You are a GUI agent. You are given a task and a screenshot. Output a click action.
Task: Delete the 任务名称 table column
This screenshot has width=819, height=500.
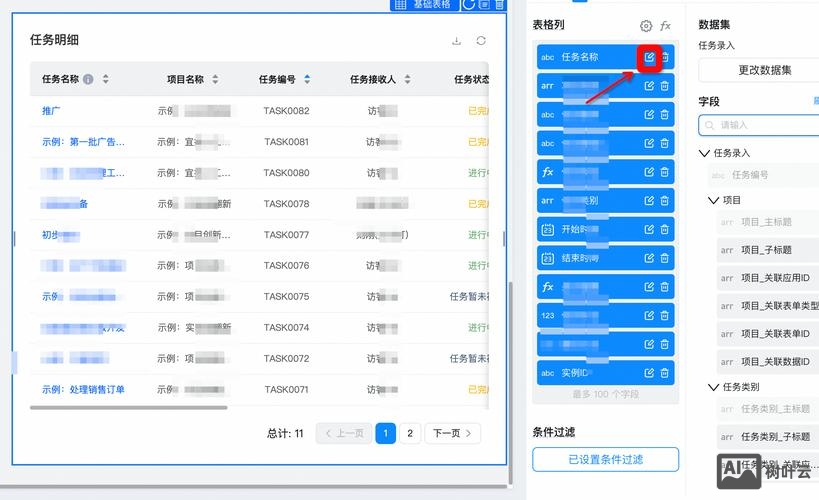(665, 57)
